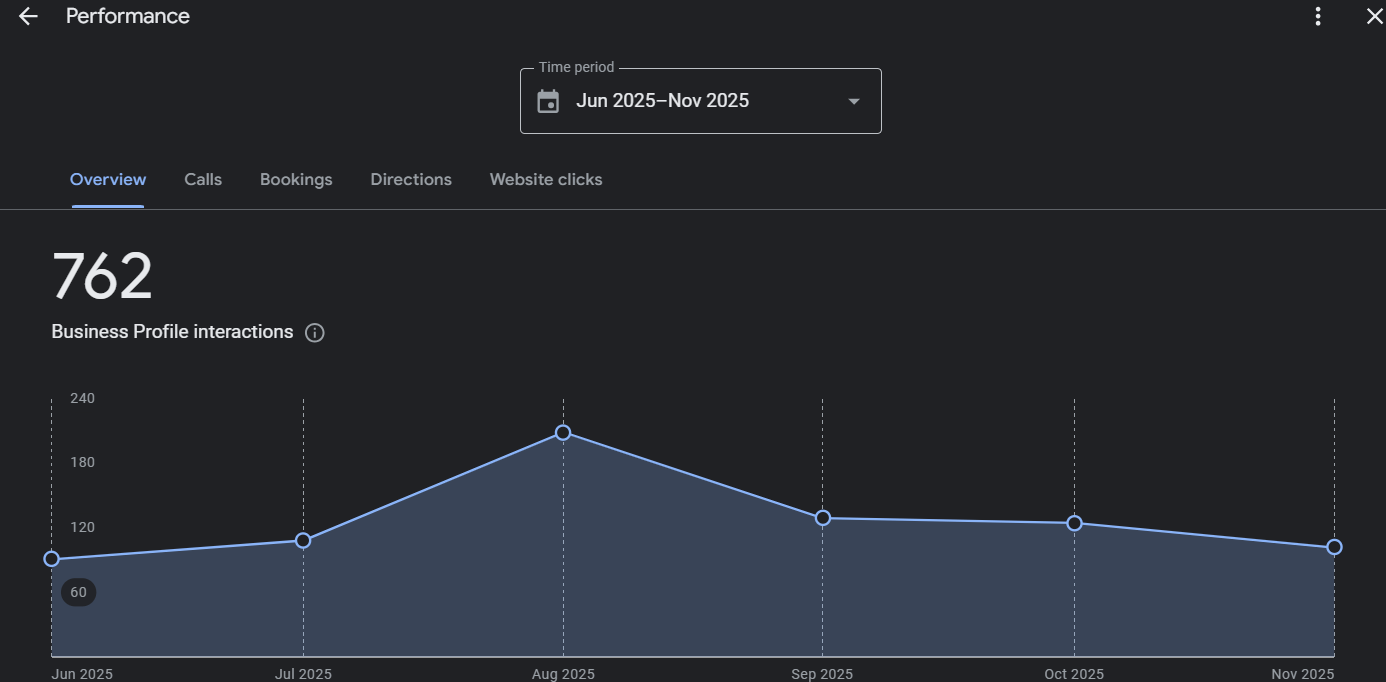Click the highlighted 60 axis label badge
The image size is (1386, 682).
coord(78,592)
